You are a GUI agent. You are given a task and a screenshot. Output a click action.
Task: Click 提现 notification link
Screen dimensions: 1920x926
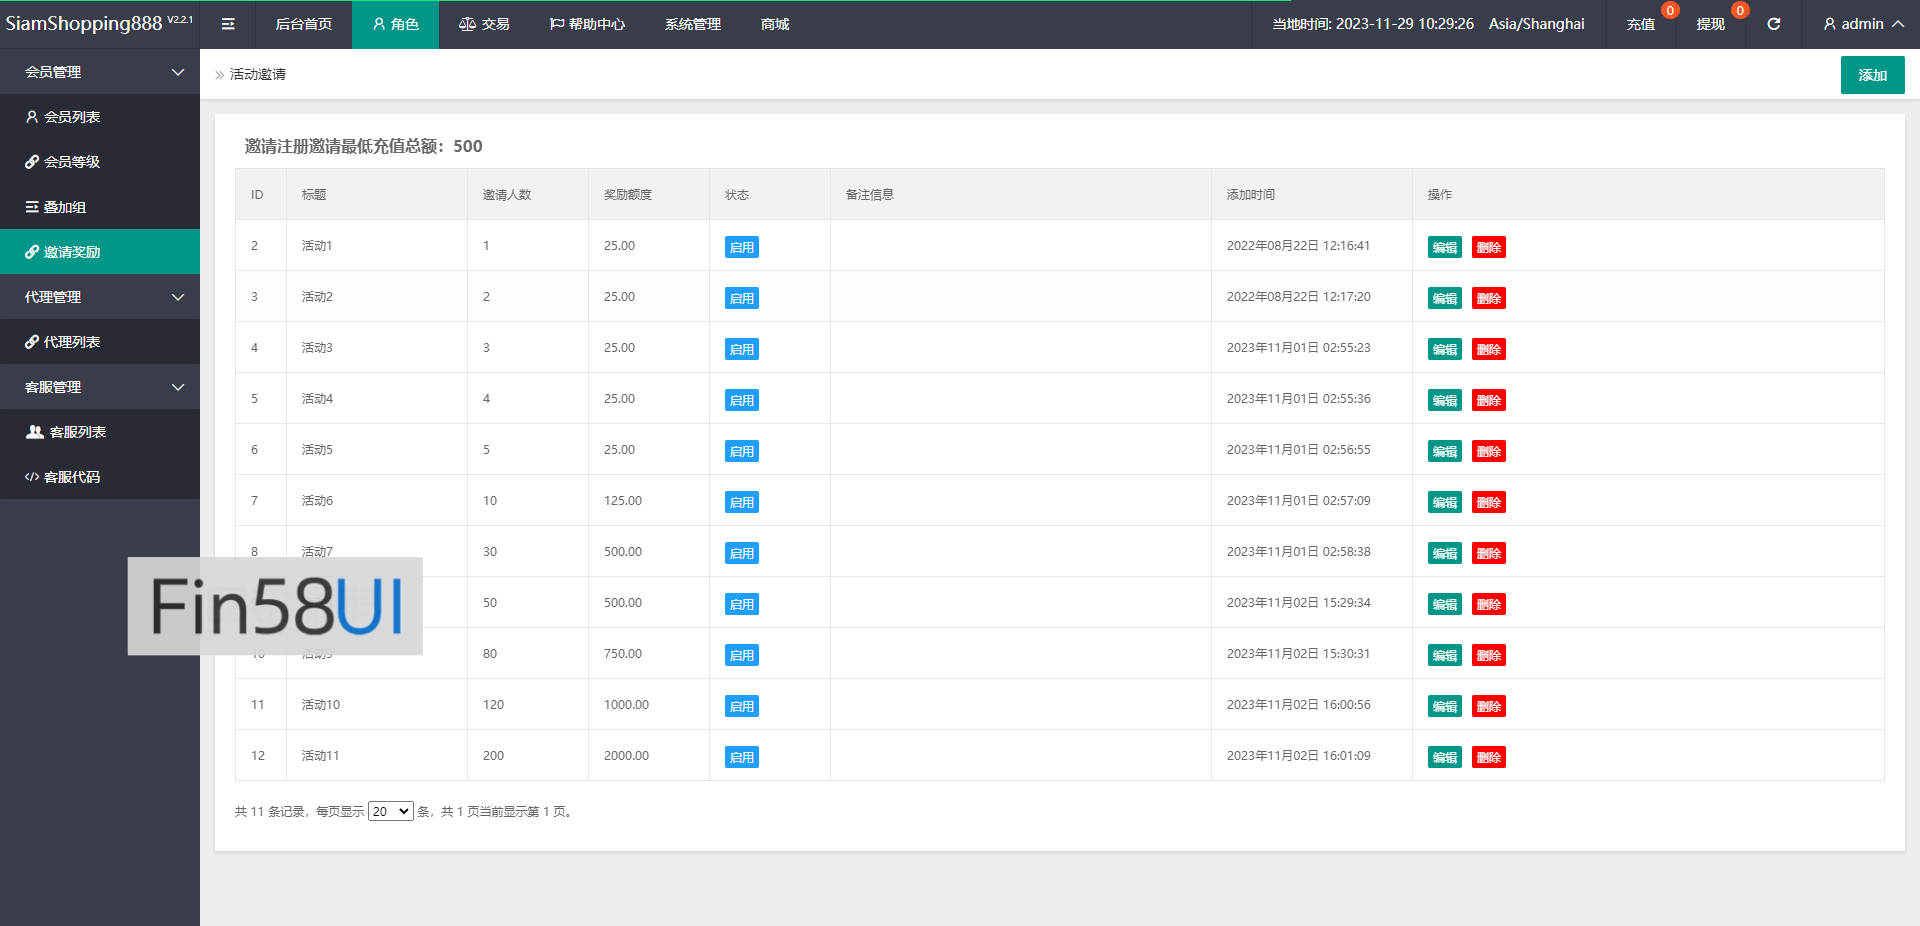(1711, 24)
